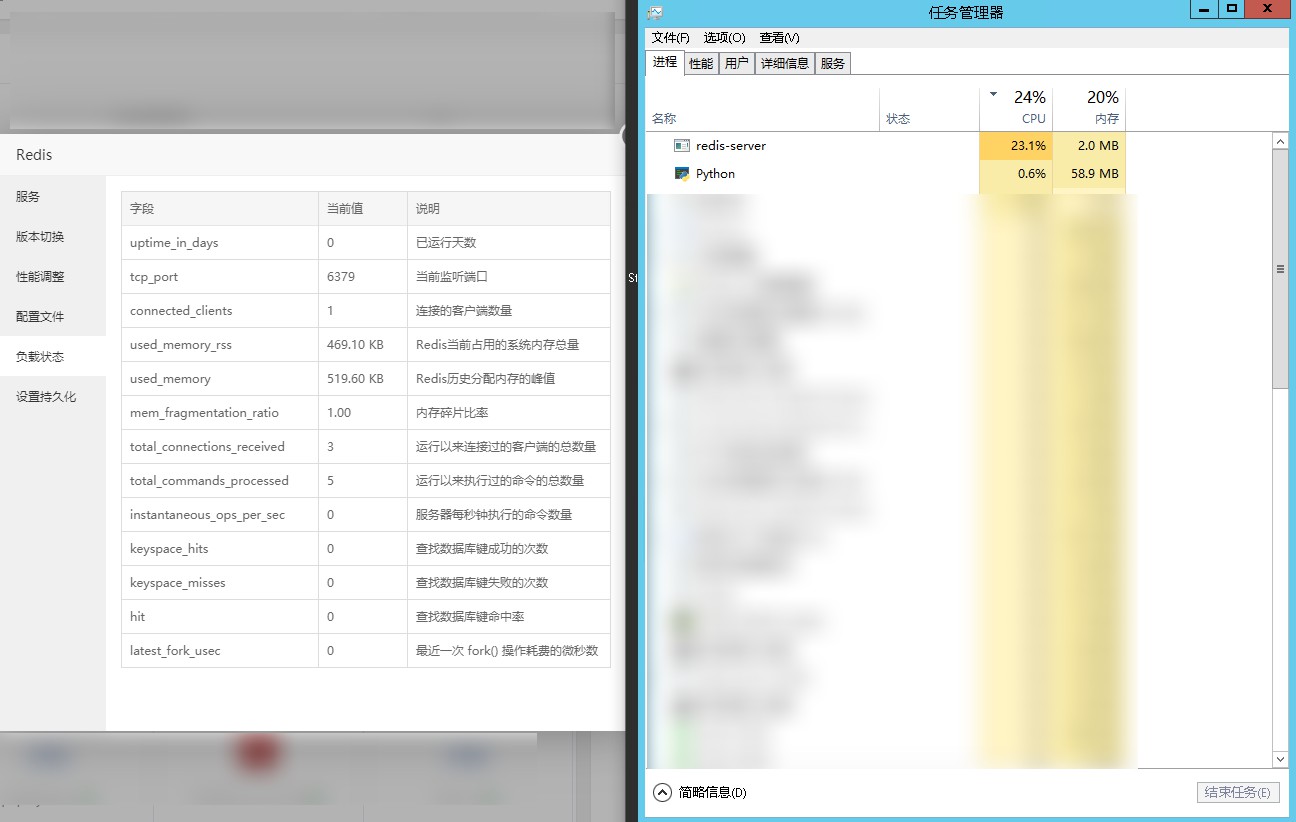Select 负载状态 in Redis sidebar
Screen dimensions: 1296x822
pos(53,357)
